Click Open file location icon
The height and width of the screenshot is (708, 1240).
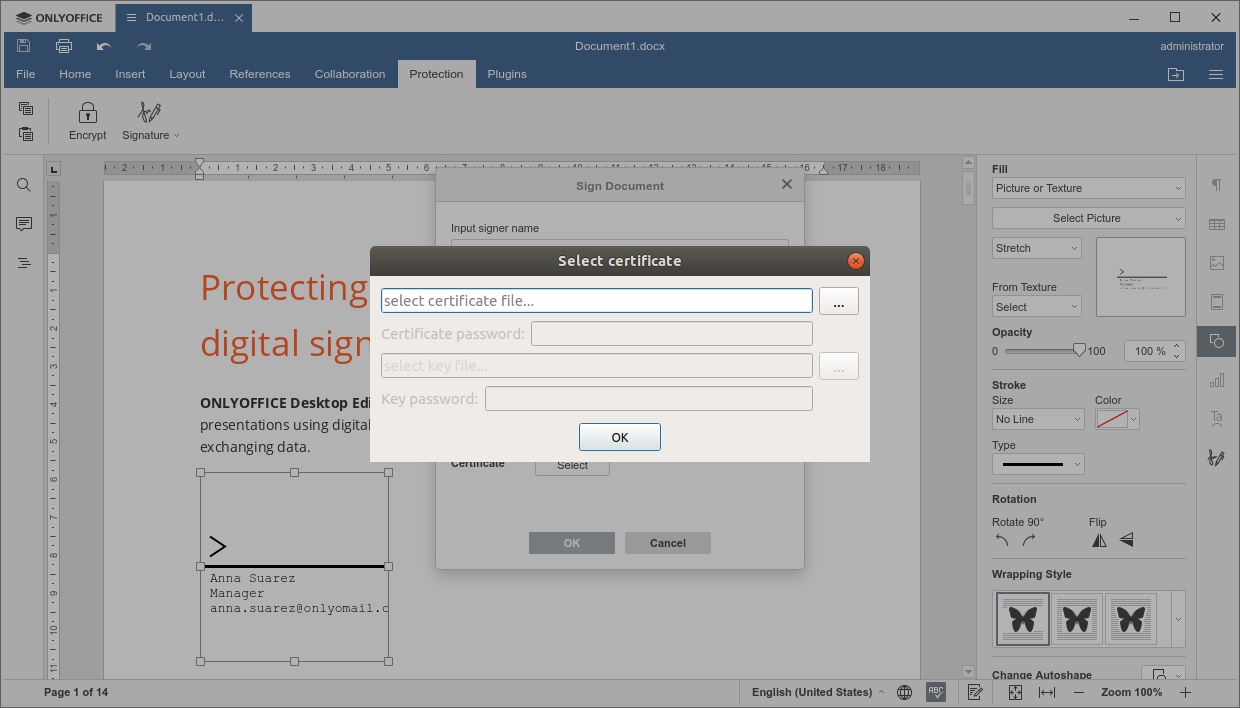pyautogui.click(x=1176, y=74)
